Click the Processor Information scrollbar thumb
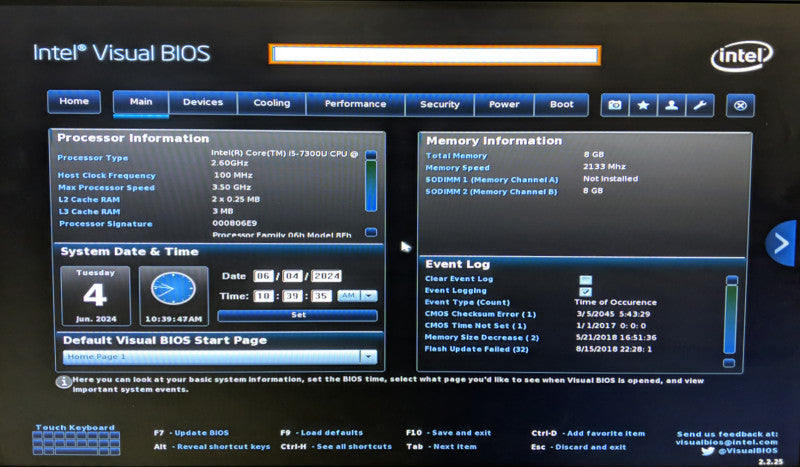The height and width of the screenshot is (467, 800). 371,186
